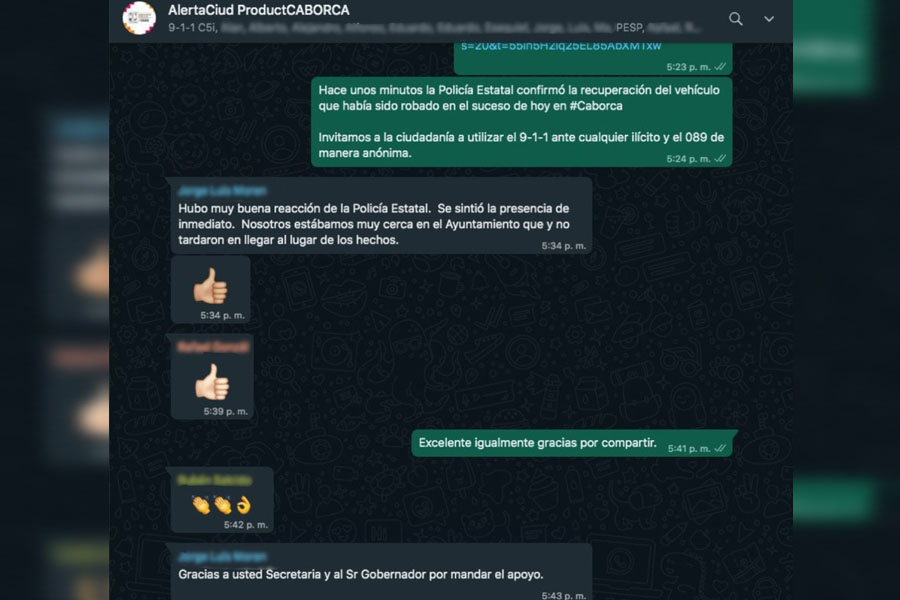Open blurred sender name above 5:39 thumbs-up

[x=213, y=346]
